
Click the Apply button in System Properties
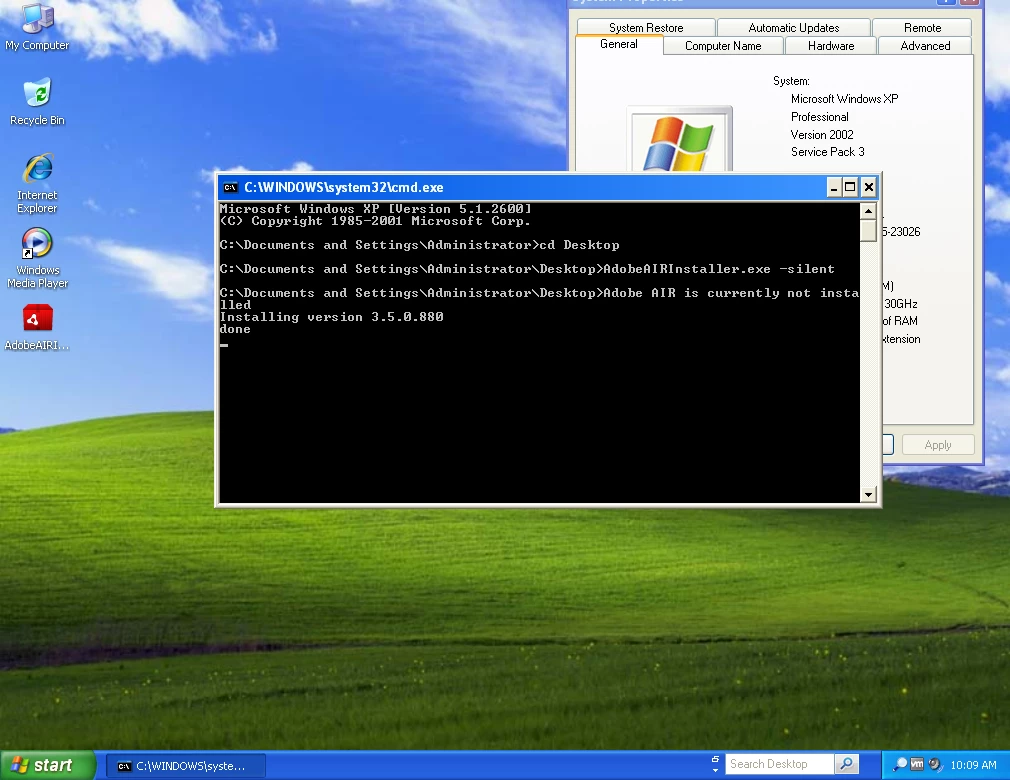[x=938, y=445]
